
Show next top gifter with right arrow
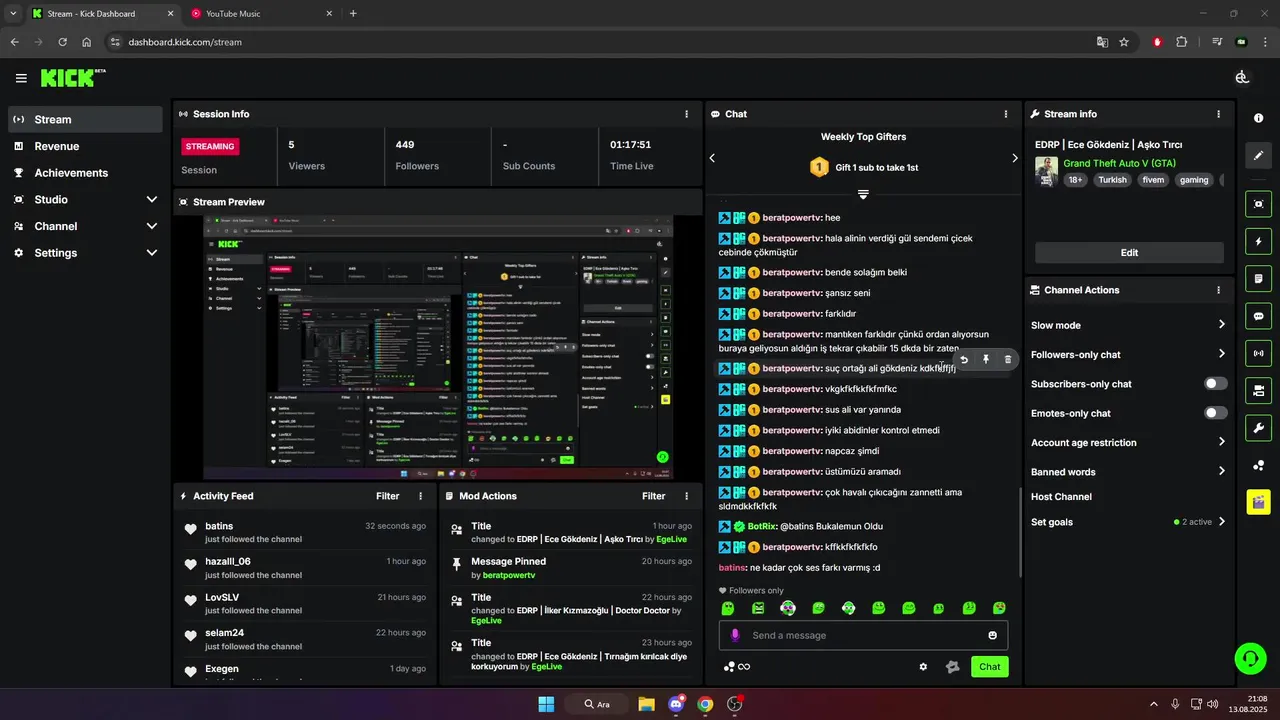click(x=1014, y=158)
